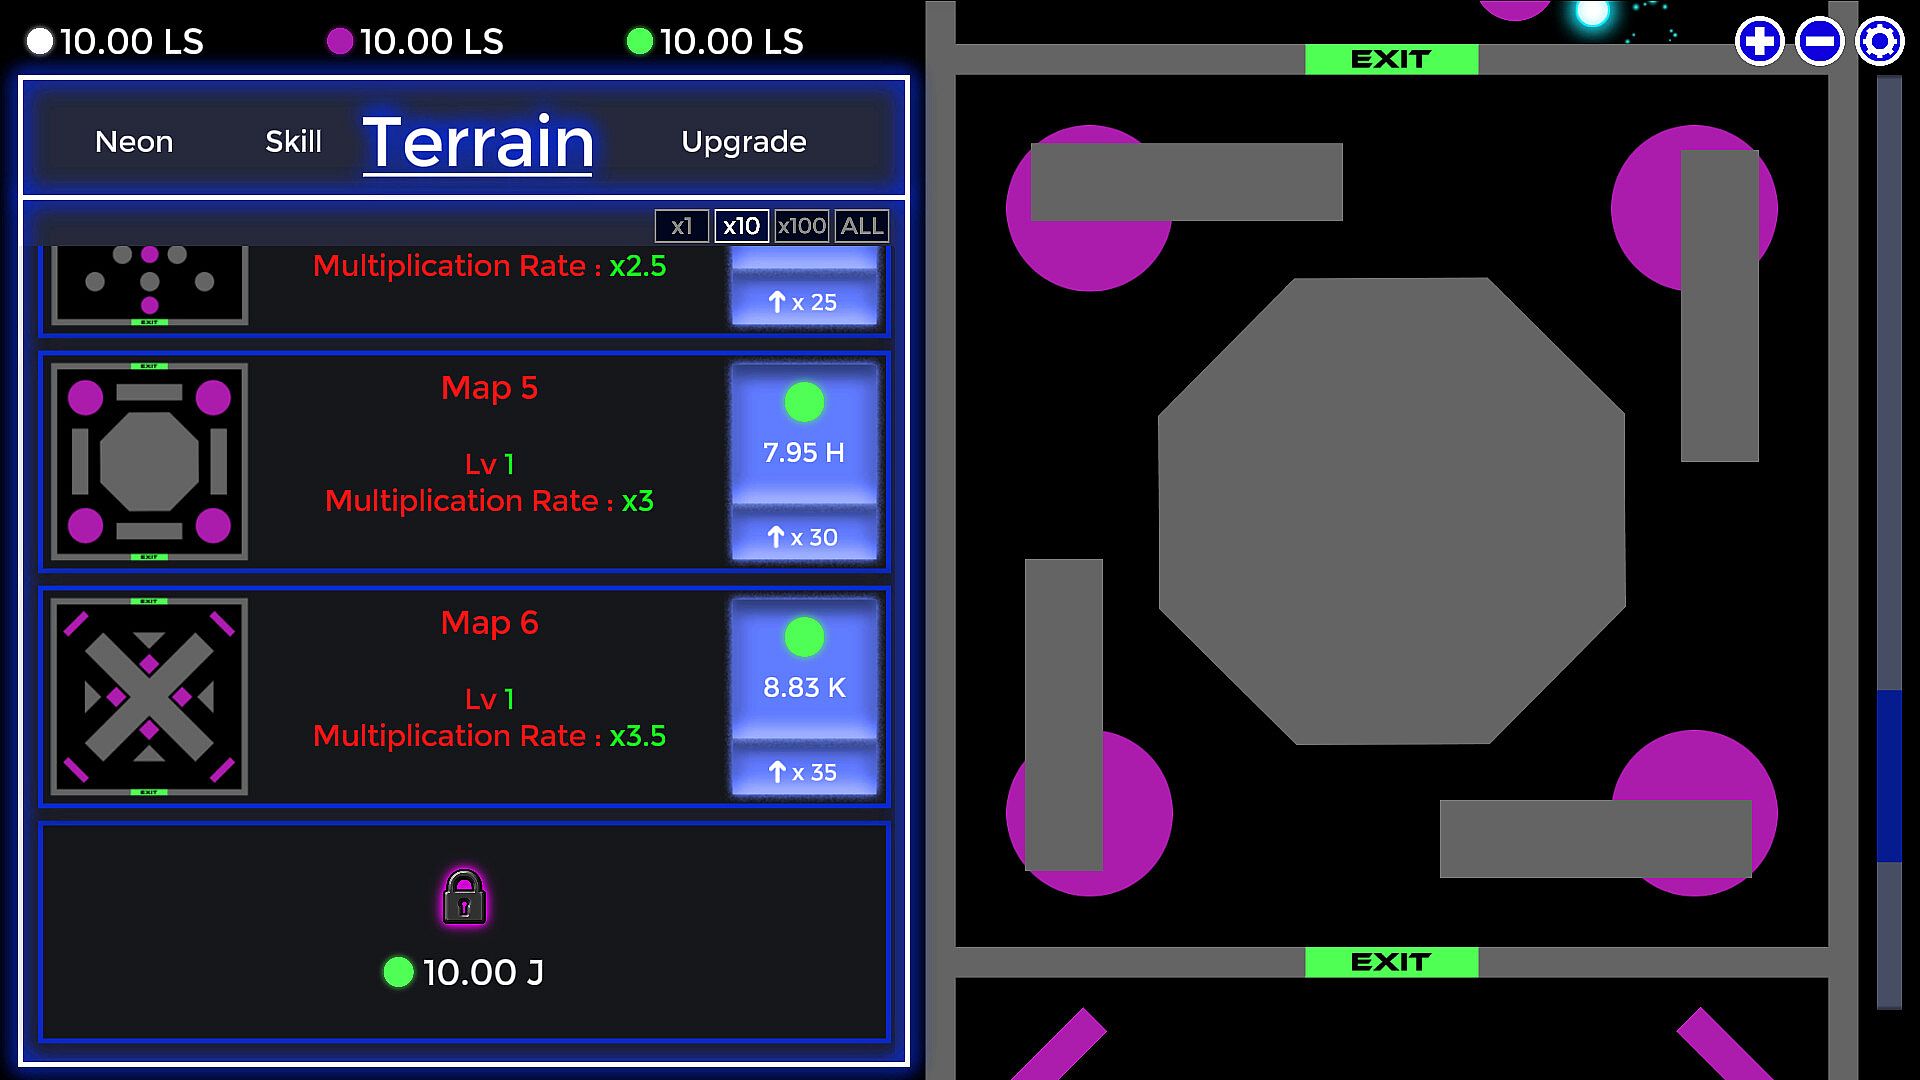Open the settings gear icon
The image size is (1920, 1080).
coord(1879,42)
